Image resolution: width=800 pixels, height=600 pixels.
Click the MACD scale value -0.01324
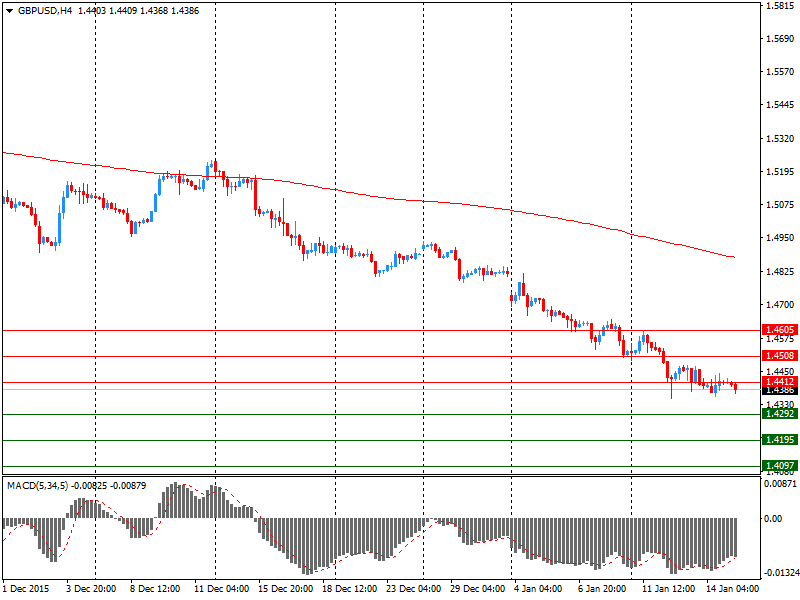point(780,573)
